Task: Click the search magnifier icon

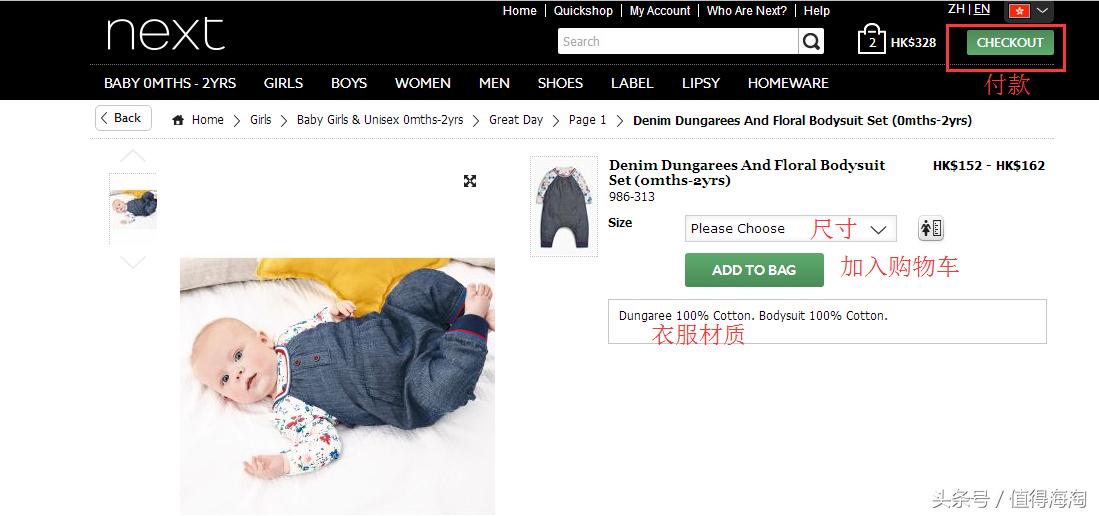Action: click(811, 41)
